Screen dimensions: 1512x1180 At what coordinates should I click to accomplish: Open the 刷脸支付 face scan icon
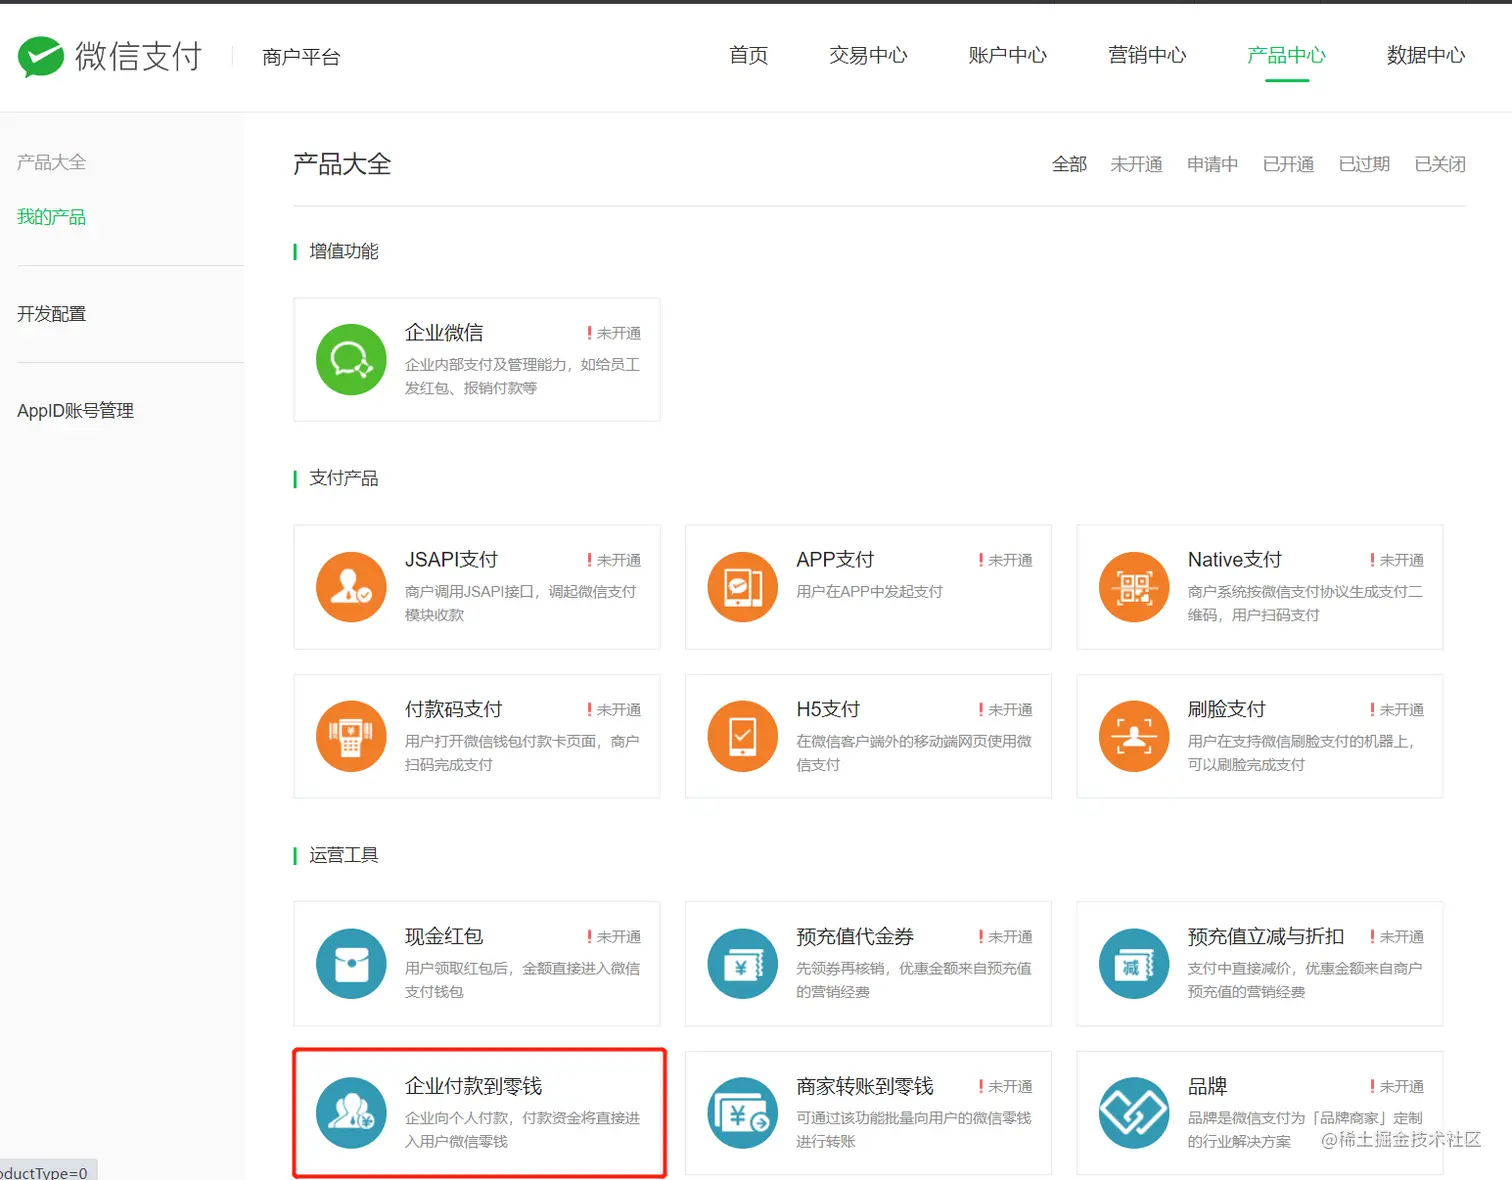pyautogui.click(x=1134, y=736)
